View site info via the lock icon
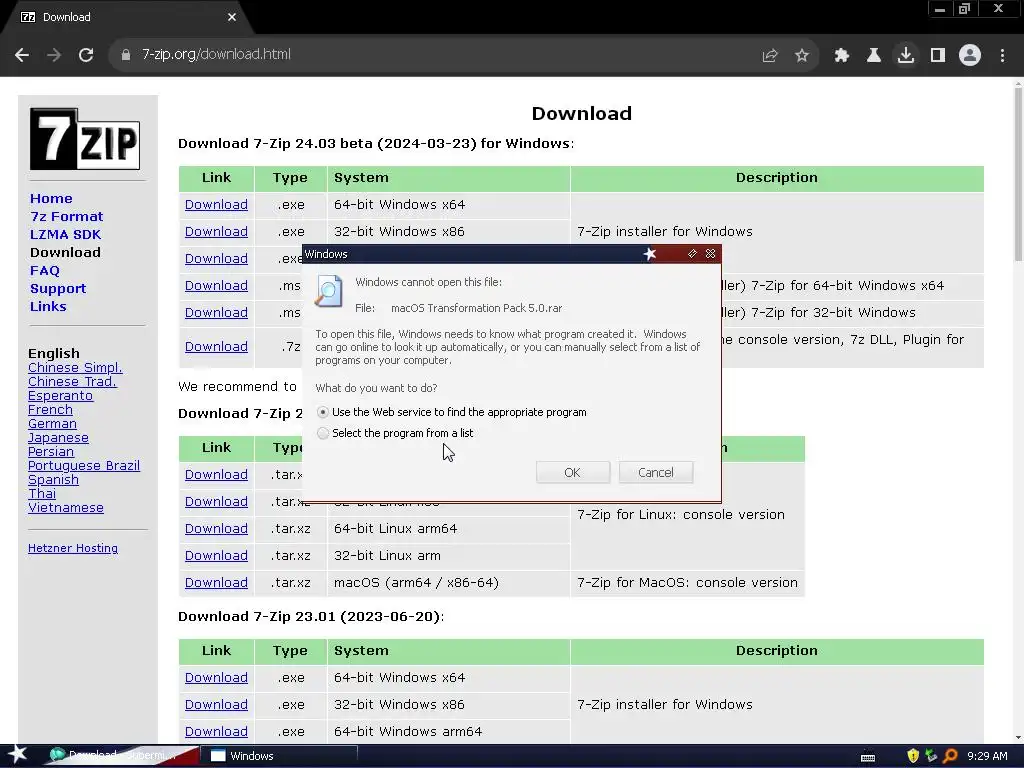 pyautogui.click(x=125, y=55)
